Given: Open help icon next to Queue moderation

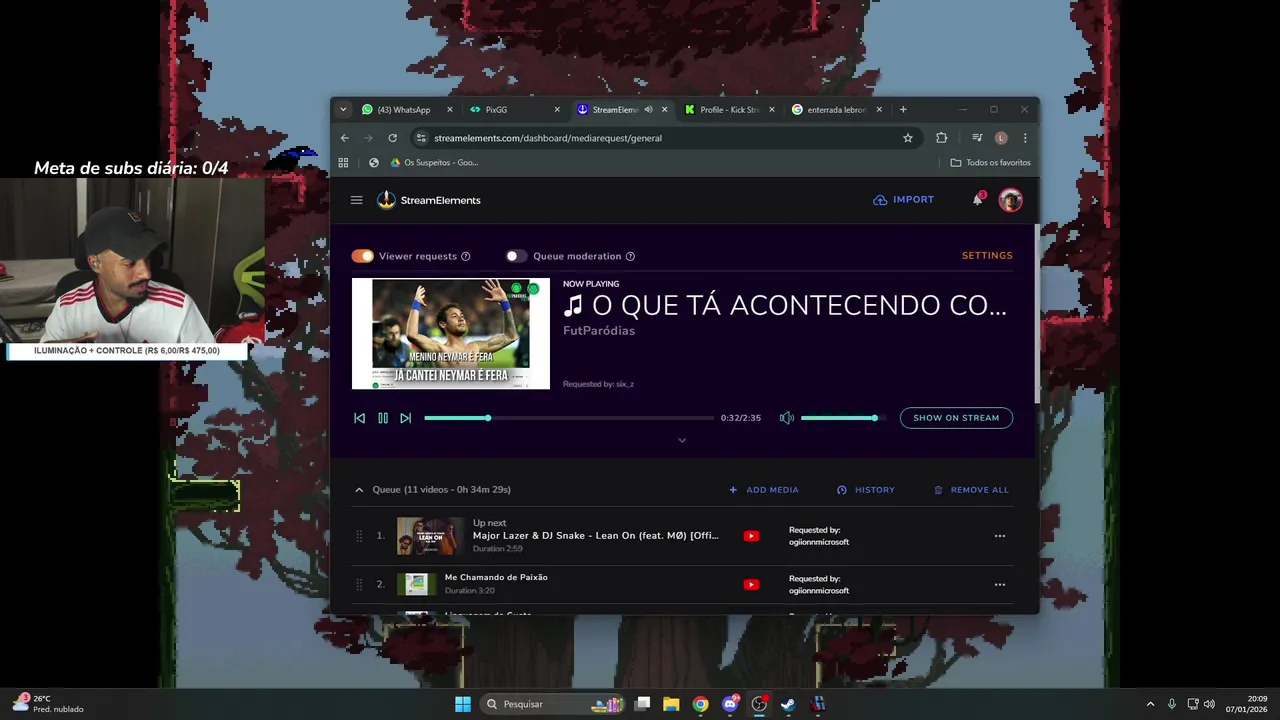Looking at the screenshot, I should (x=630, y=256).
